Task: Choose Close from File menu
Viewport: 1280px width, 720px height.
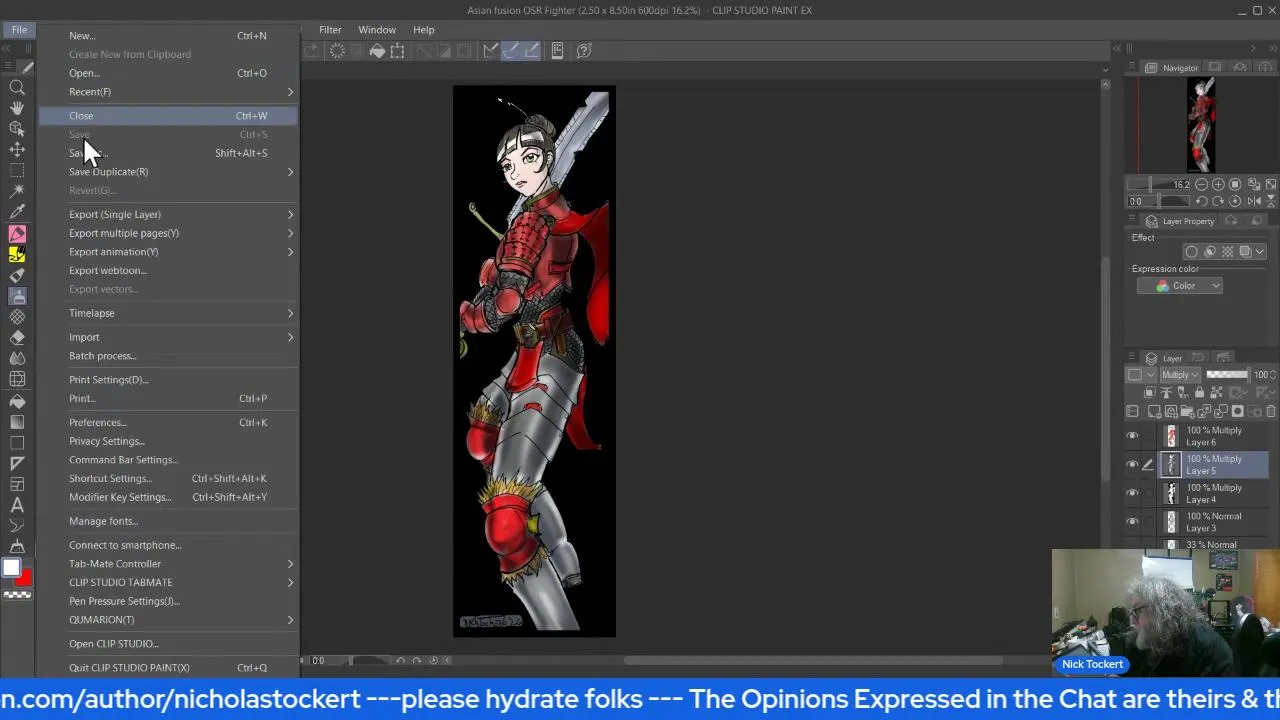Action: point(168,116)
